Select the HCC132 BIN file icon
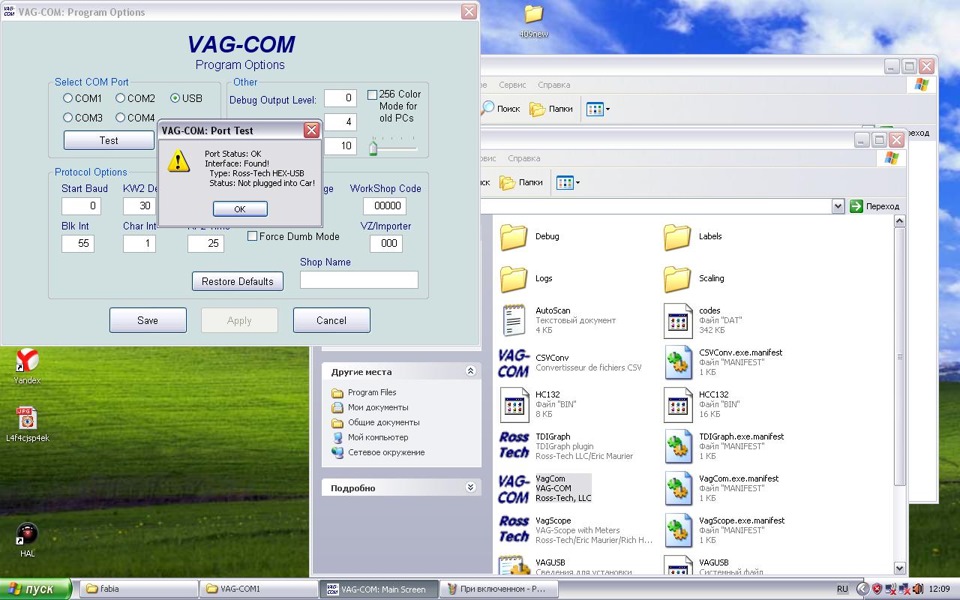The image size is (960, 600). coord(677,405)
